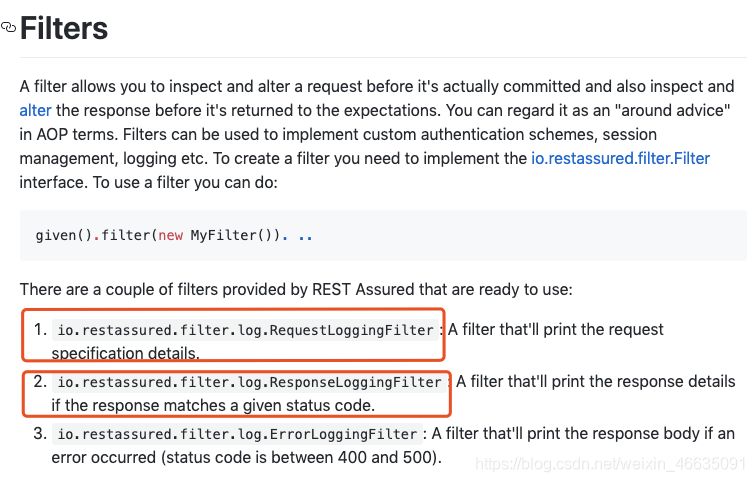Click "specification details." text in first list item
The width and height of the screenshot is (754, 482).
coord(126,353)
